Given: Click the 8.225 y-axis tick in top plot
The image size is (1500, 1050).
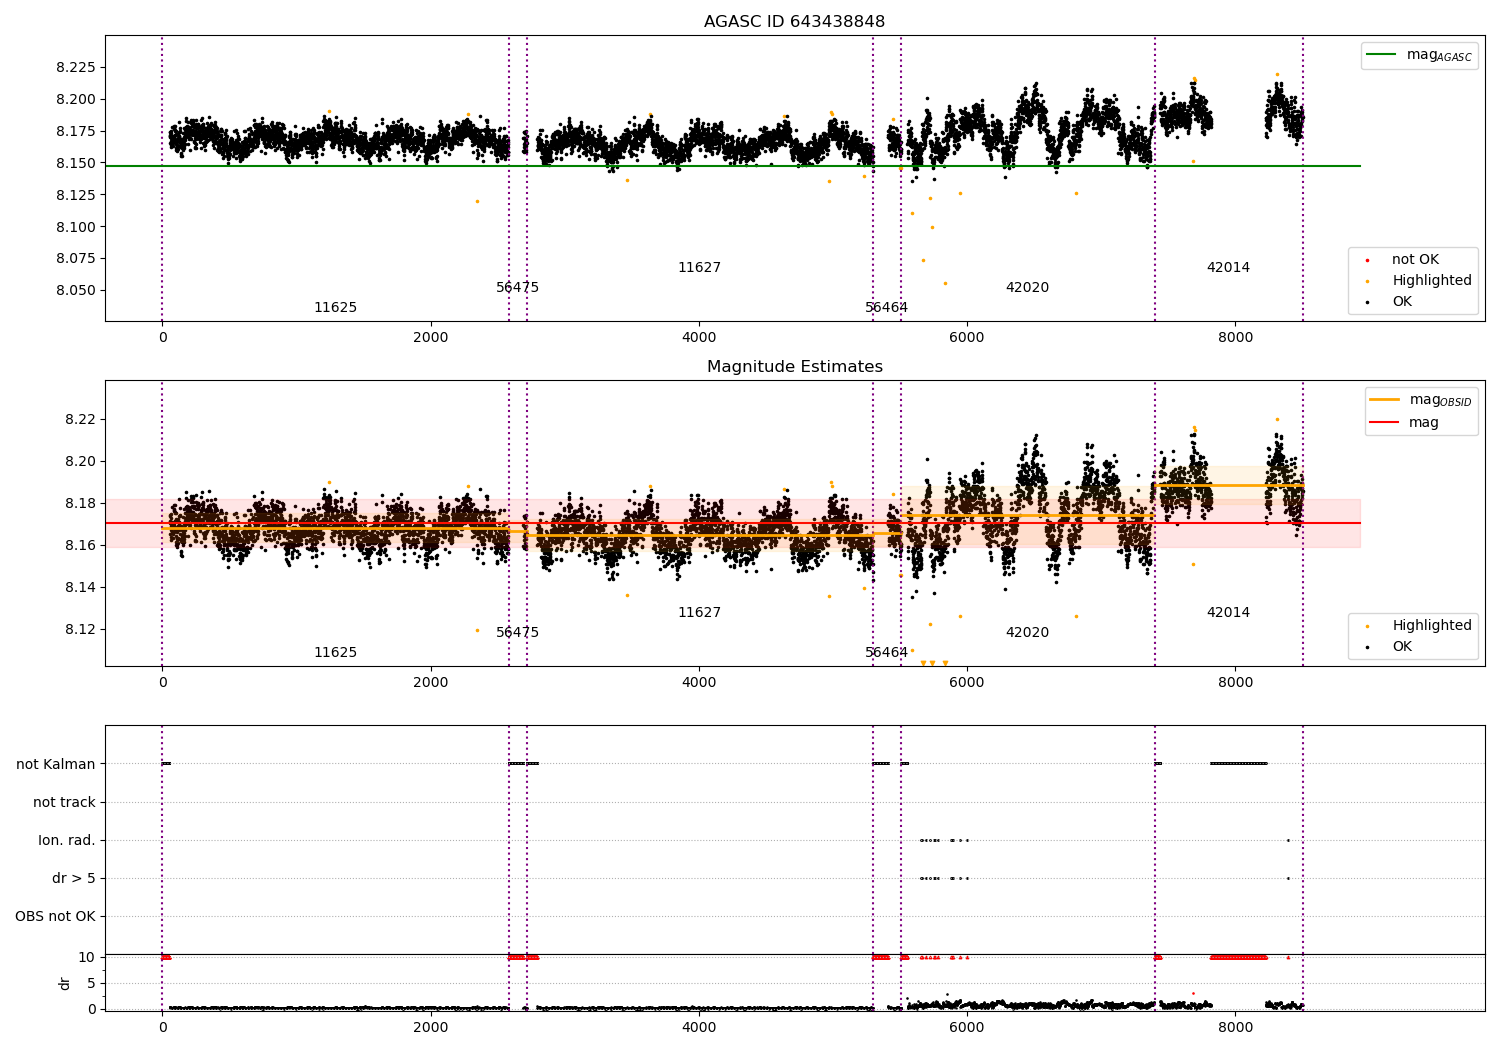Looking at the screenshot, I should point(75,68).
